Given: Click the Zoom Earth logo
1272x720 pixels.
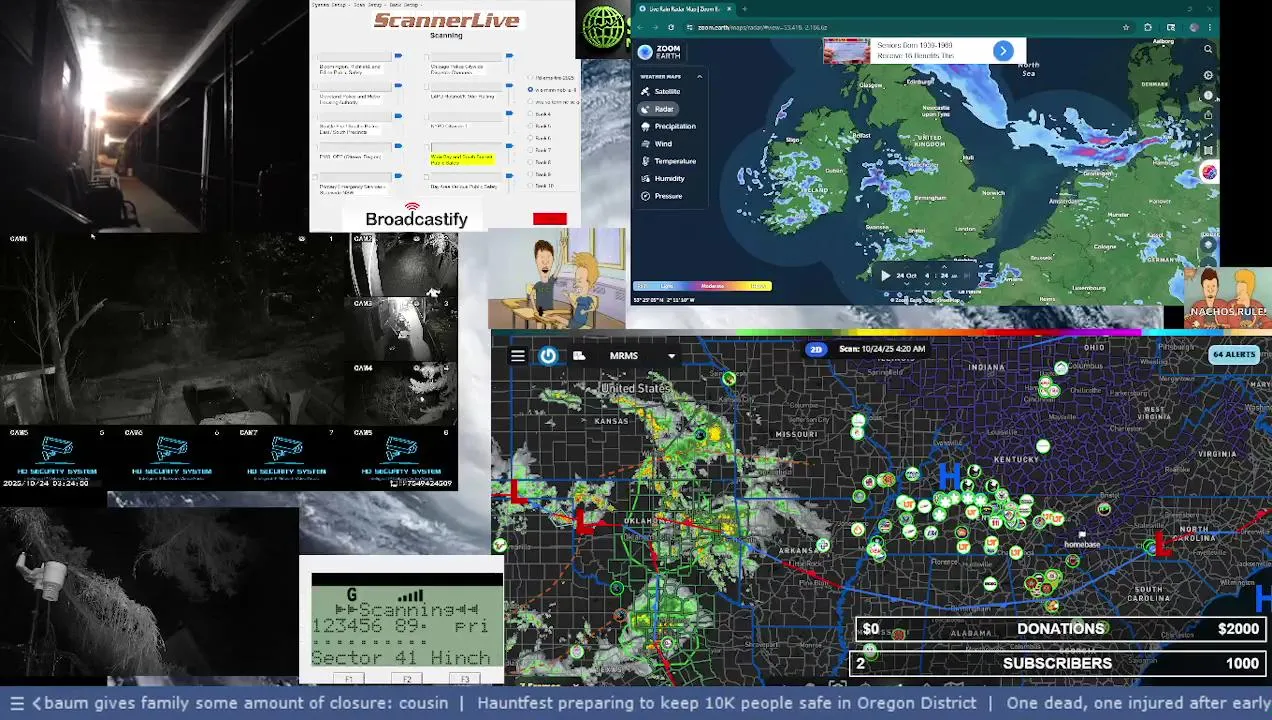Looking at the screenshot, I should coord(660,52).
